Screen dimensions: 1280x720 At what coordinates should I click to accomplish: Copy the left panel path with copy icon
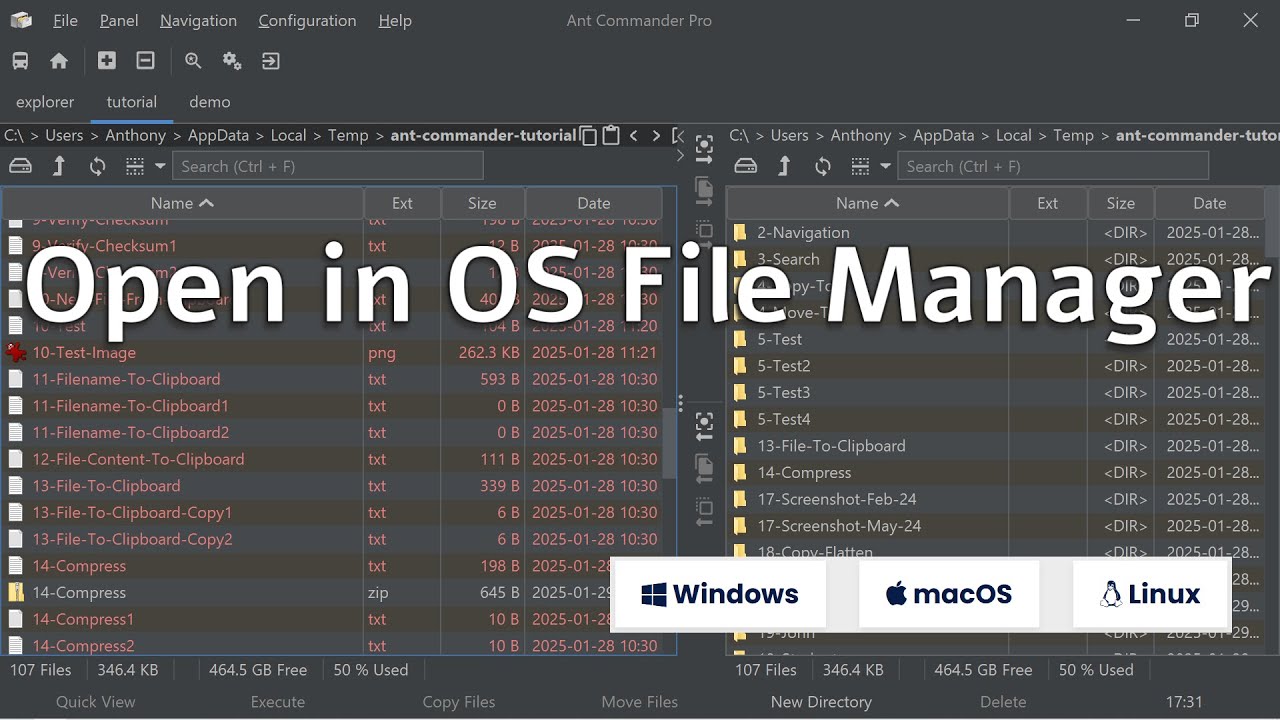point(588,135)
